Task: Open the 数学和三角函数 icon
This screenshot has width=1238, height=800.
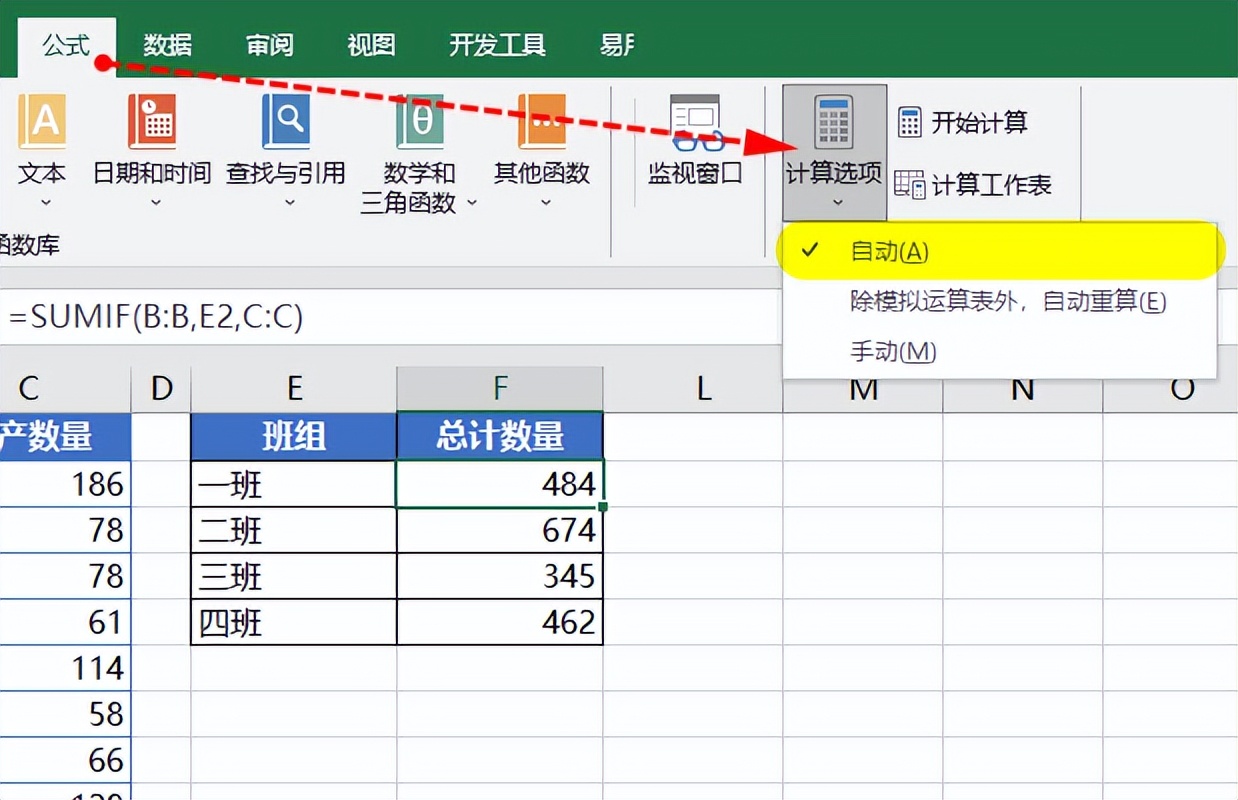Action: [420, 122]
